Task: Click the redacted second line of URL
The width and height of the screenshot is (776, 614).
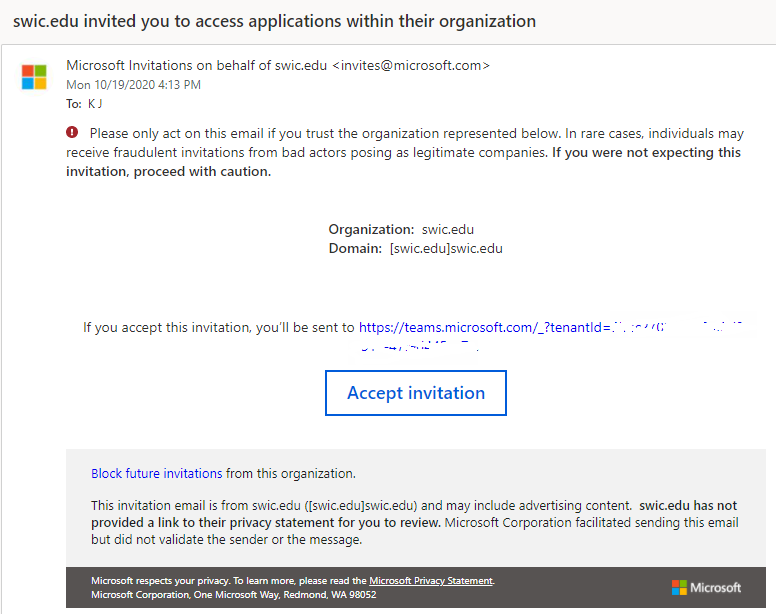Action: [x=420, y=347]
